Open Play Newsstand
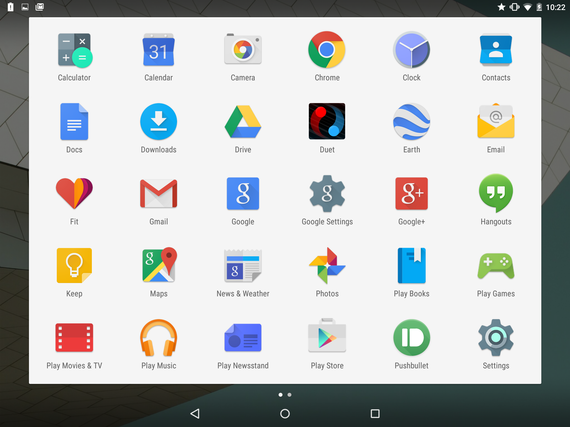The height and width of the screenshot is (427, 570). point(243,338)
